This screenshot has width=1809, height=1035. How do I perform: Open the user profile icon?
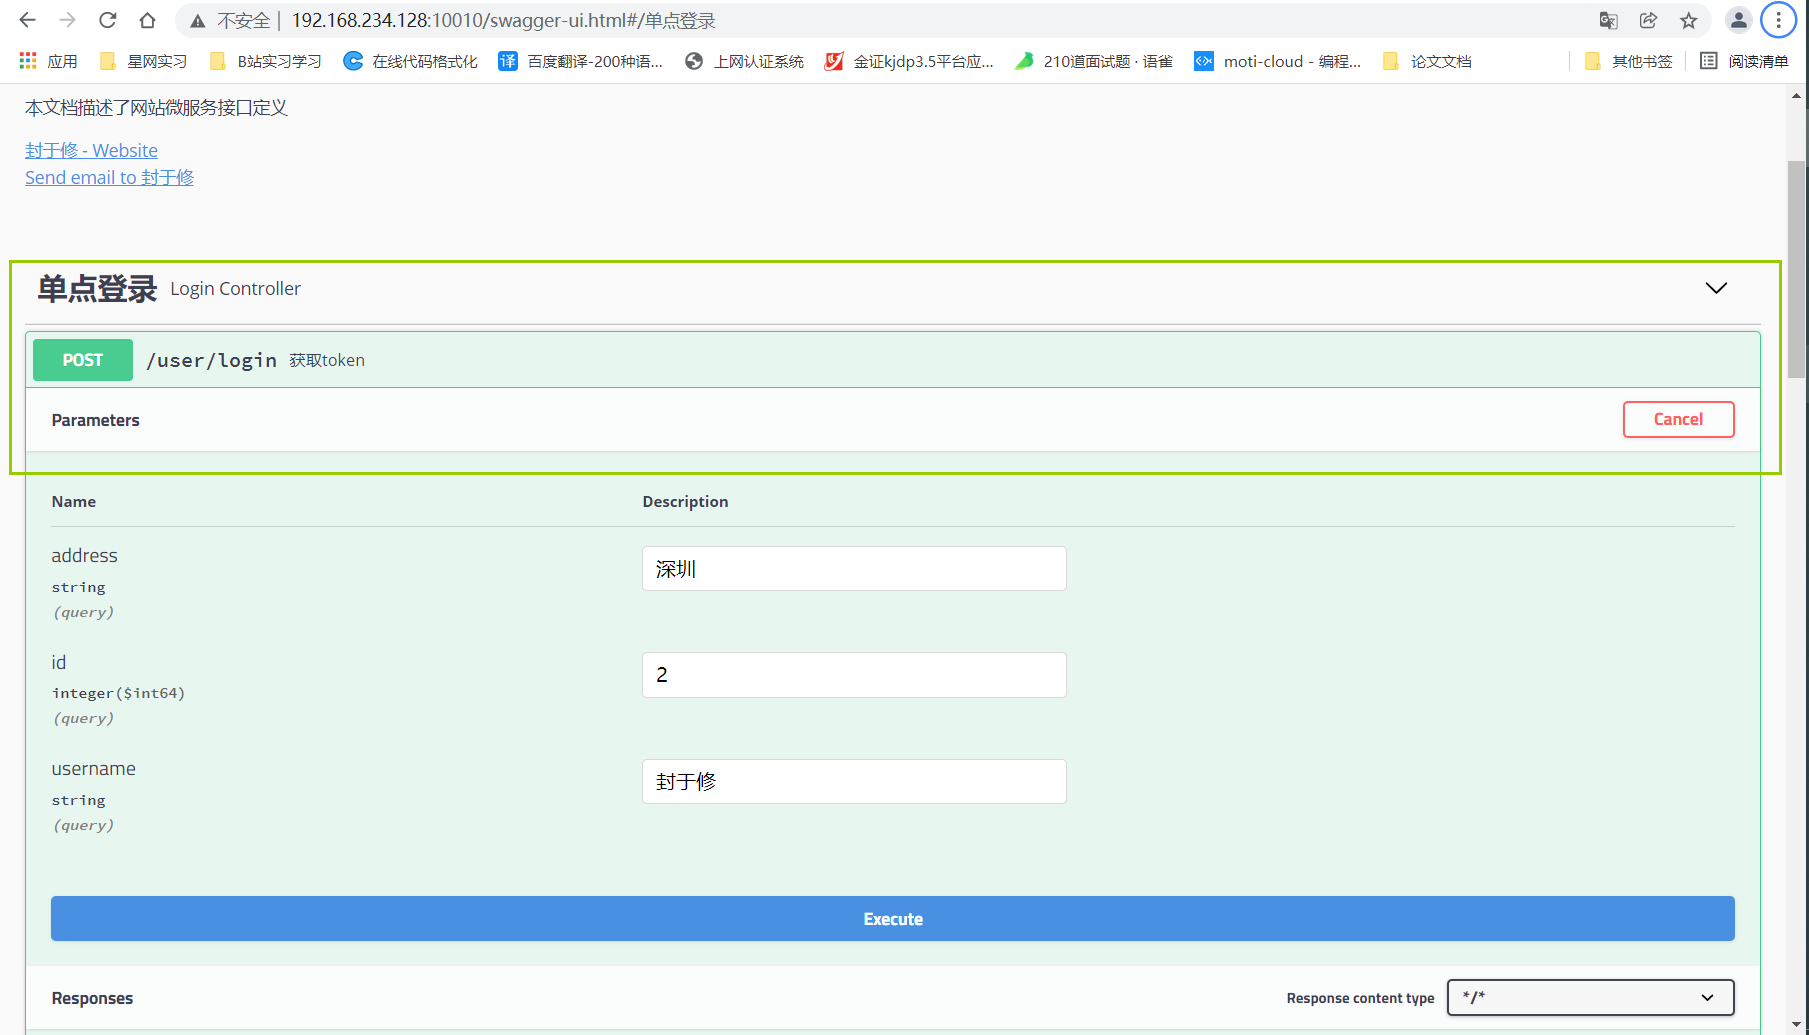tap(1739, 20)
